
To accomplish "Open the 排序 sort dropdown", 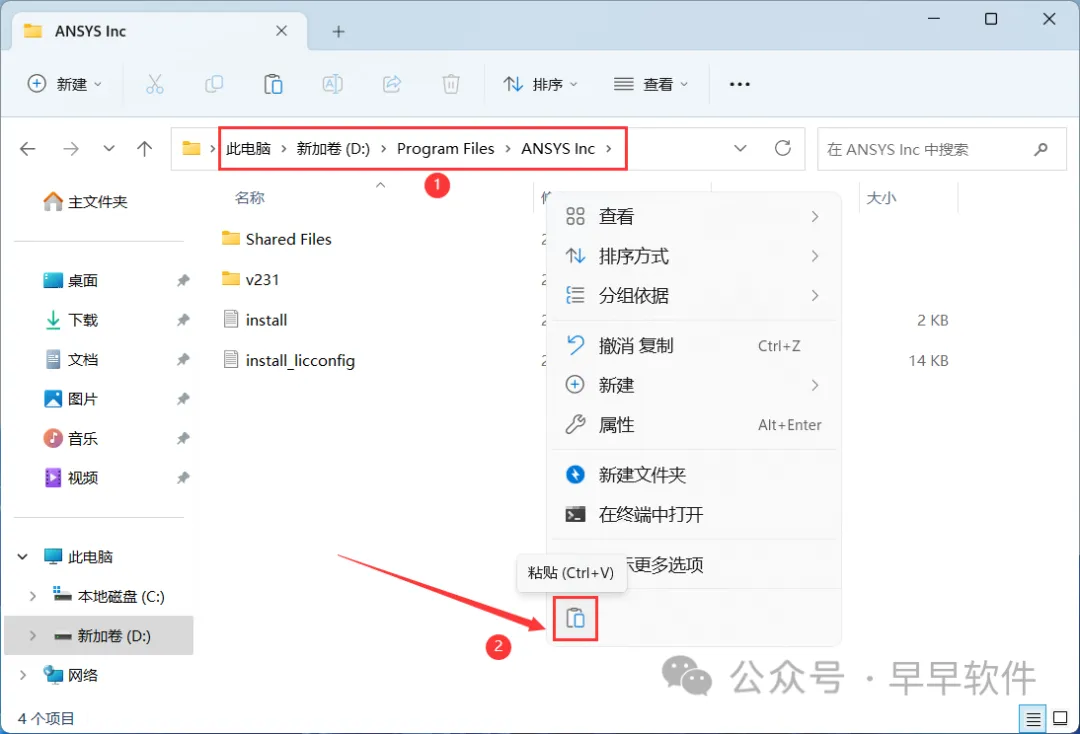I will 541,84.
